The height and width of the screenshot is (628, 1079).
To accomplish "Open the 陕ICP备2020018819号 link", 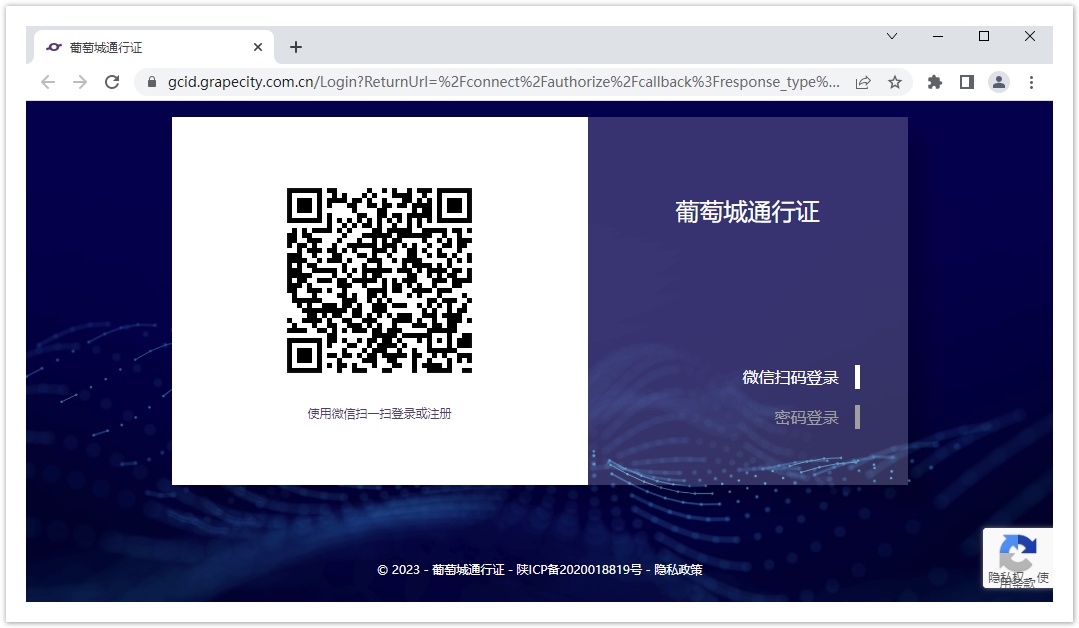I will coord(579,570).
